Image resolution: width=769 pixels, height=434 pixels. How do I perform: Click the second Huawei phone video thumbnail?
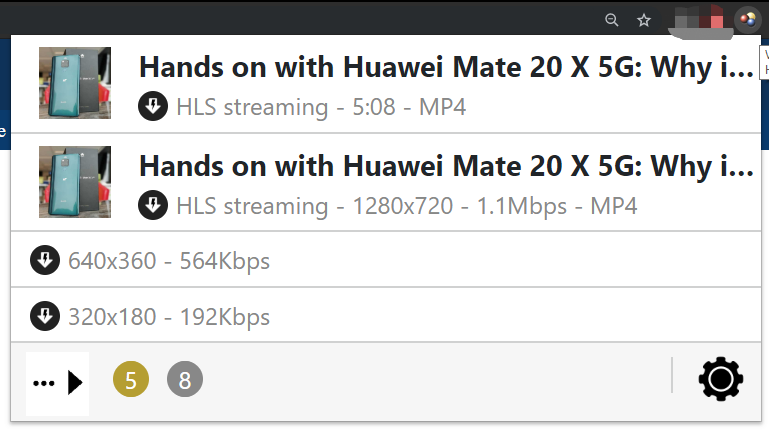point(75,182)
